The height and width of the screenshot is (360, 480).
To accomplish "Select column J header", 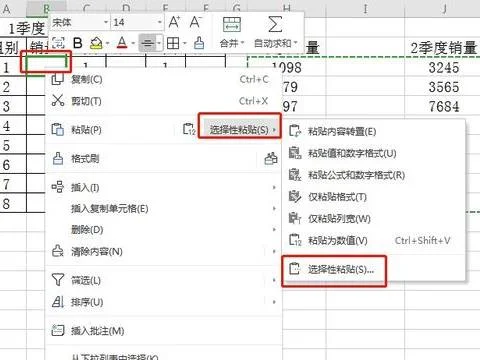I will (x=443, y=8).
